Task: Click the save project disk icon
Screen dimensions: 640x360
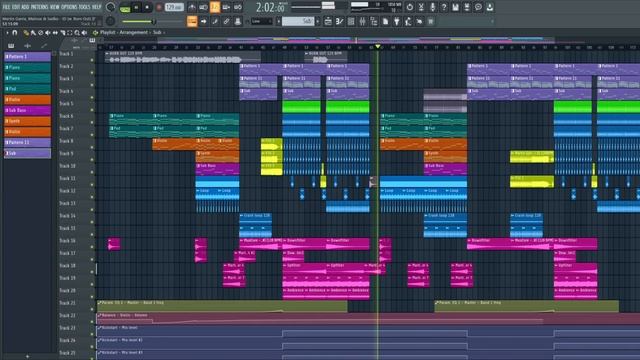Action: point(455,7)
